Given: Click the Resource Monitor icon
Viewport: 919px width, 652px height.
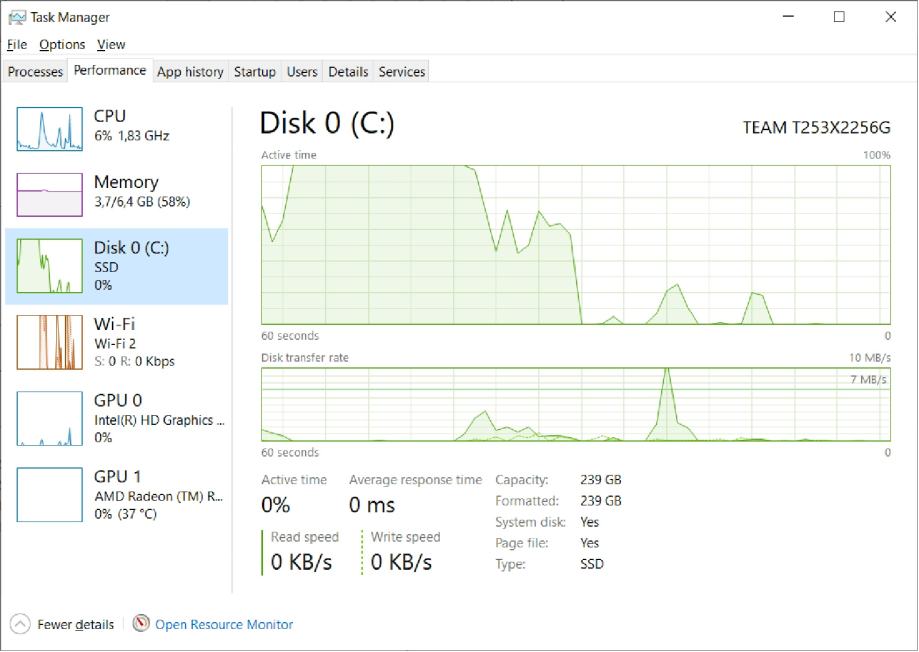Looking at the screenshot, I should pos(141,624).
